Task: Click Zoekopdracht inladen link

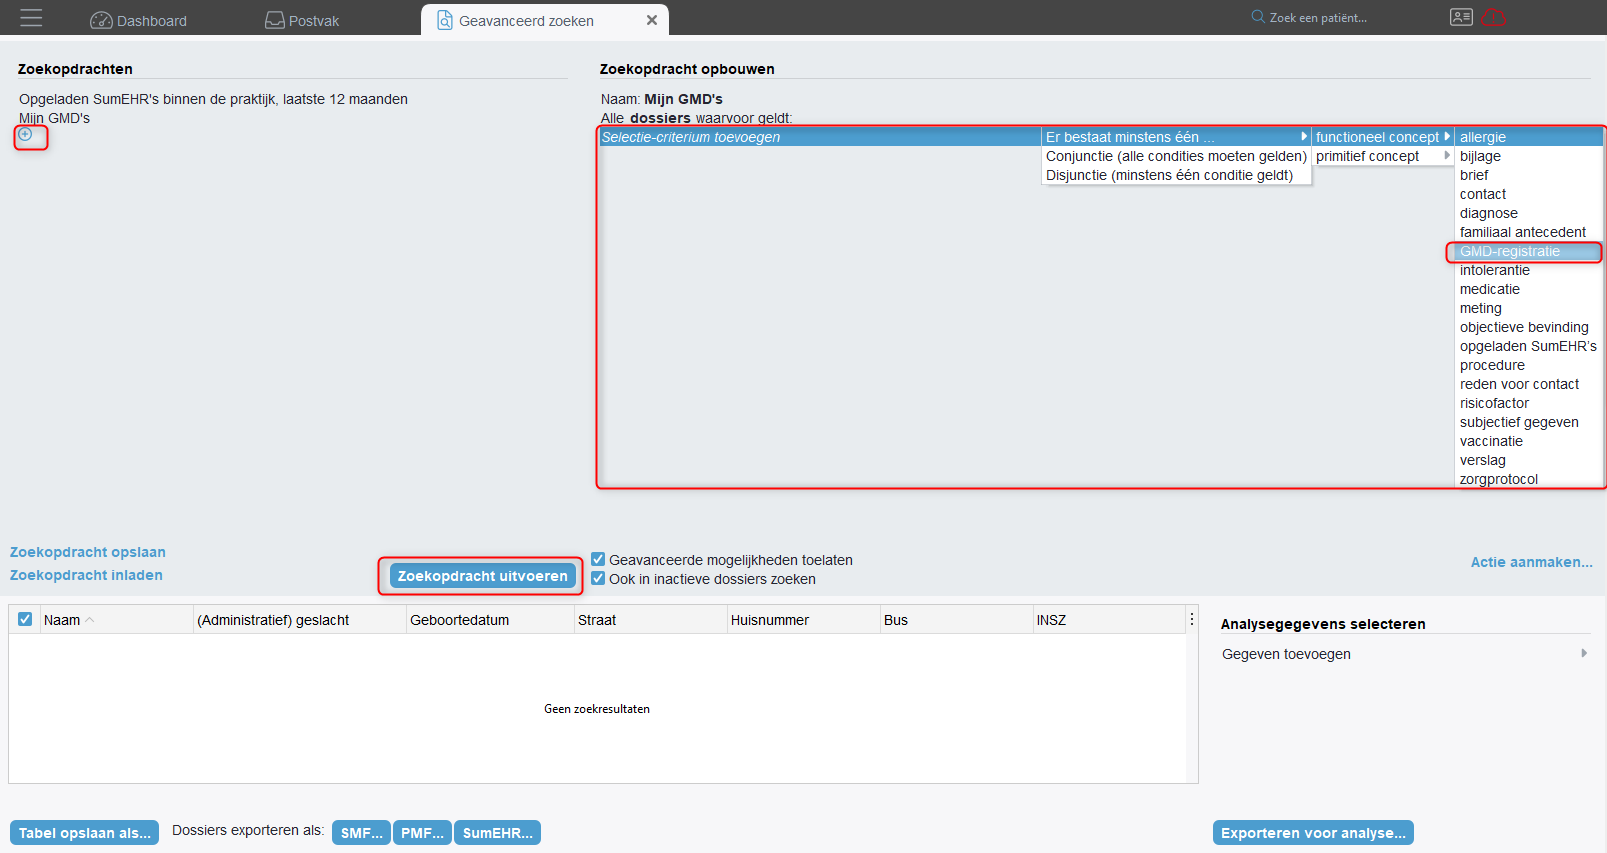Action: (x=86, y=575)
